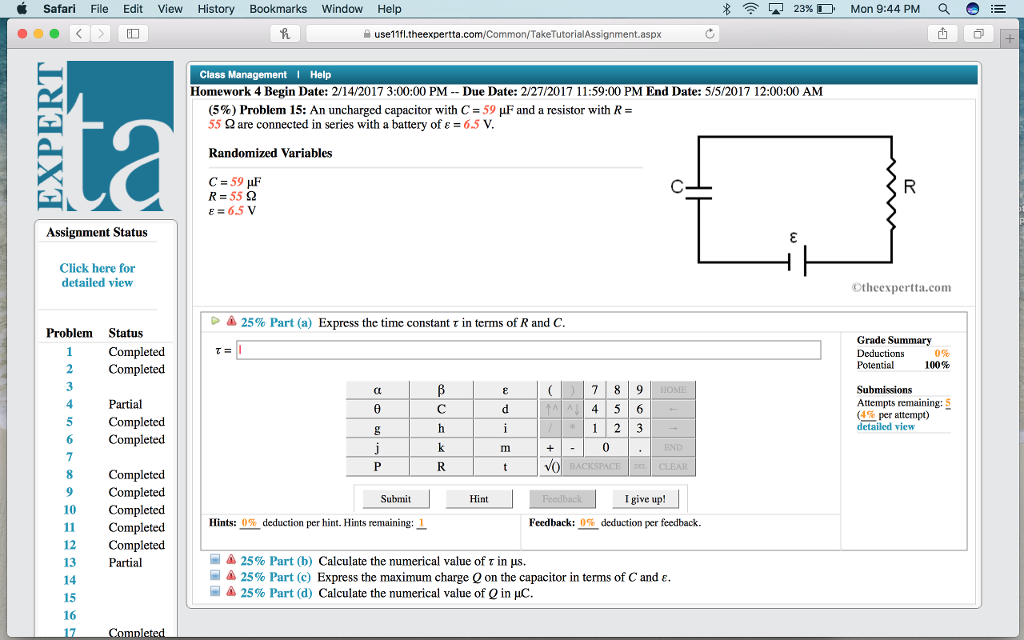Viewport: 1024px width, 640px height.
Task: Open the History menu
Action: click(216, 9)
